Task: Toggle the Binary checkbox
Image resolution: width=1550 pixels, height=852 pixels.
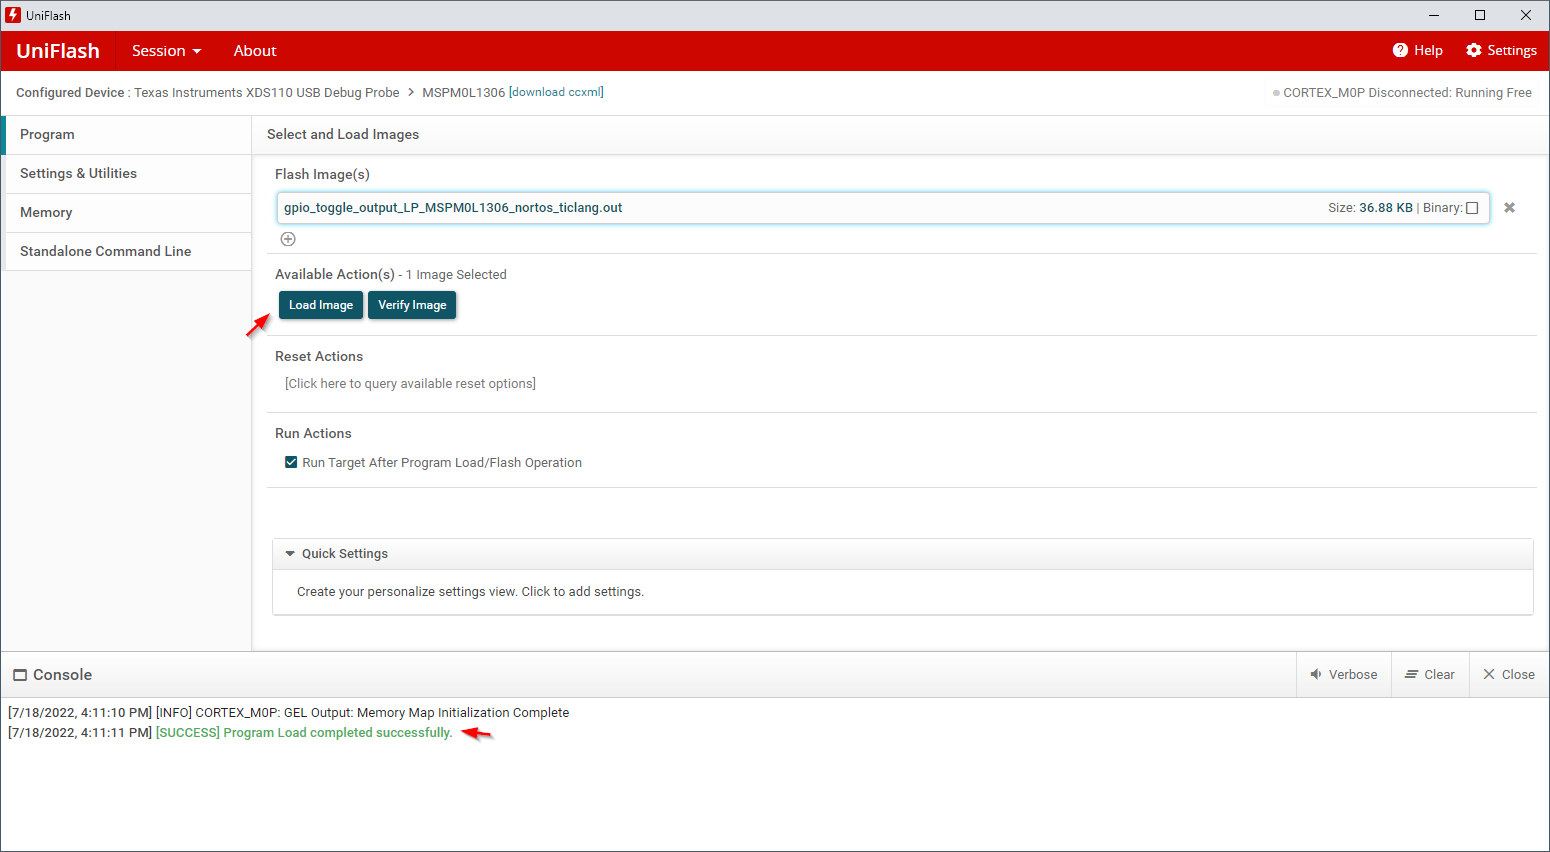Action: pos(1472,208)
